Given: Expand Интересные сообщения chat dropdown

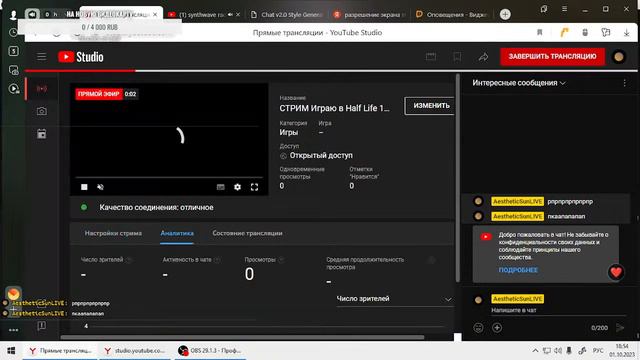Looking at the screenshot, I should pos(519,83).
